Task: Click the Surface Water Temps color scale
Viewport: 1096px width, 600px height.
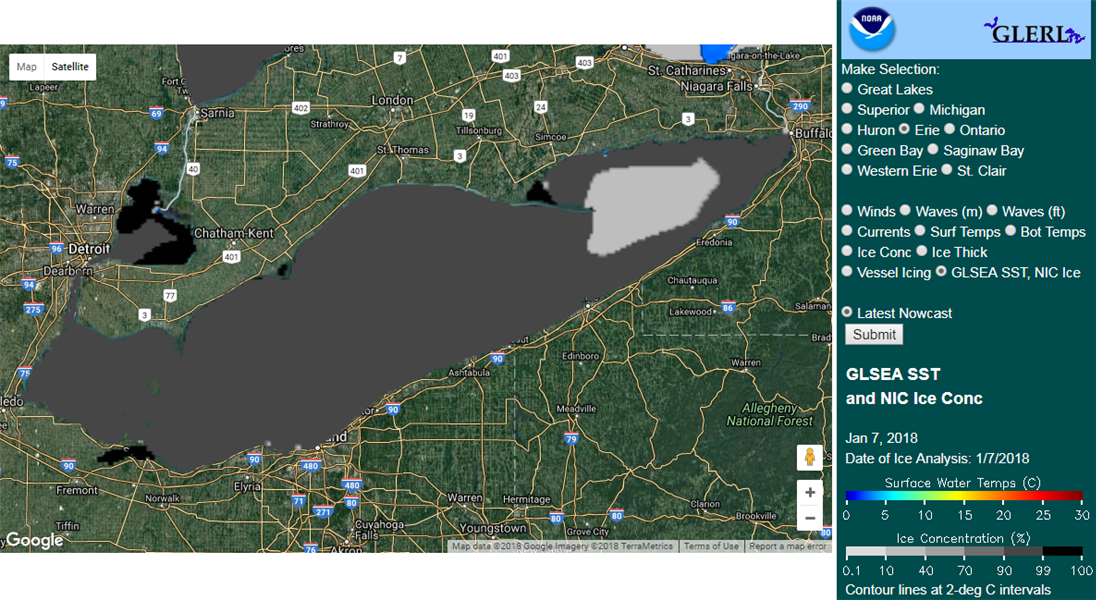Action: 963,495
